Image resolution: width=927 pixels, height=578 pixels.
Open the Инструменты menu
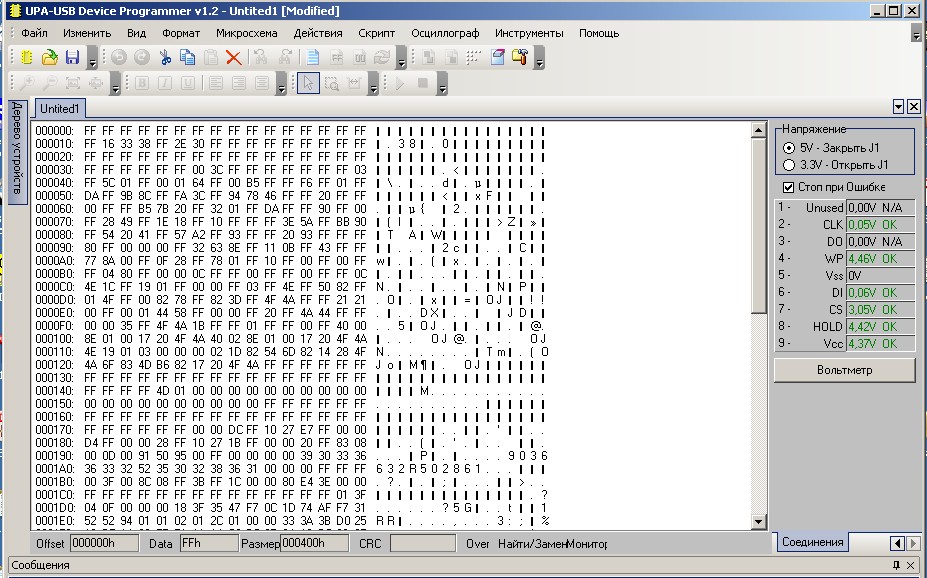(x=529, y=33)
